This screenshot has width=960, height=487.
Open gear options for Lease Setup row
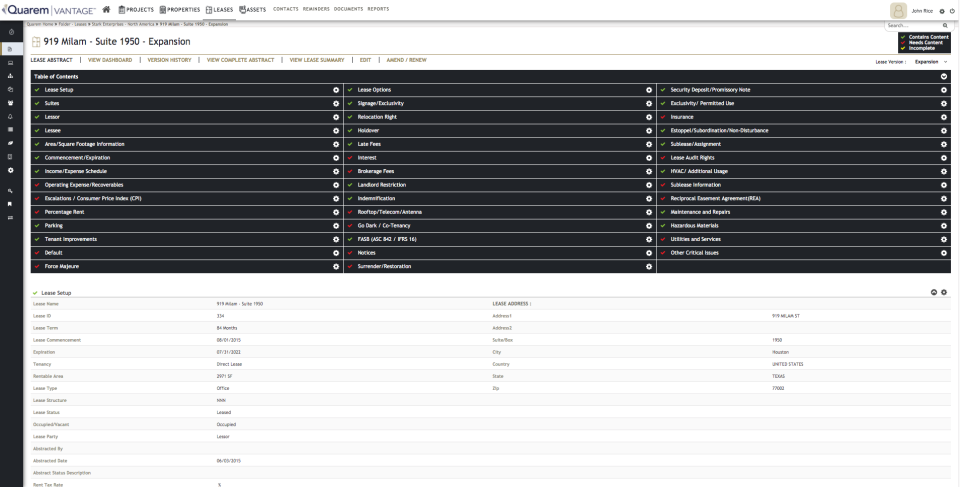336,90
